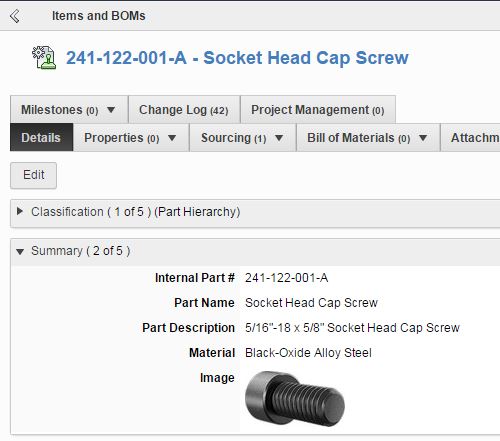Click the item workflow icon beside title
500x441 pixels.
click(x=44, y=58)
